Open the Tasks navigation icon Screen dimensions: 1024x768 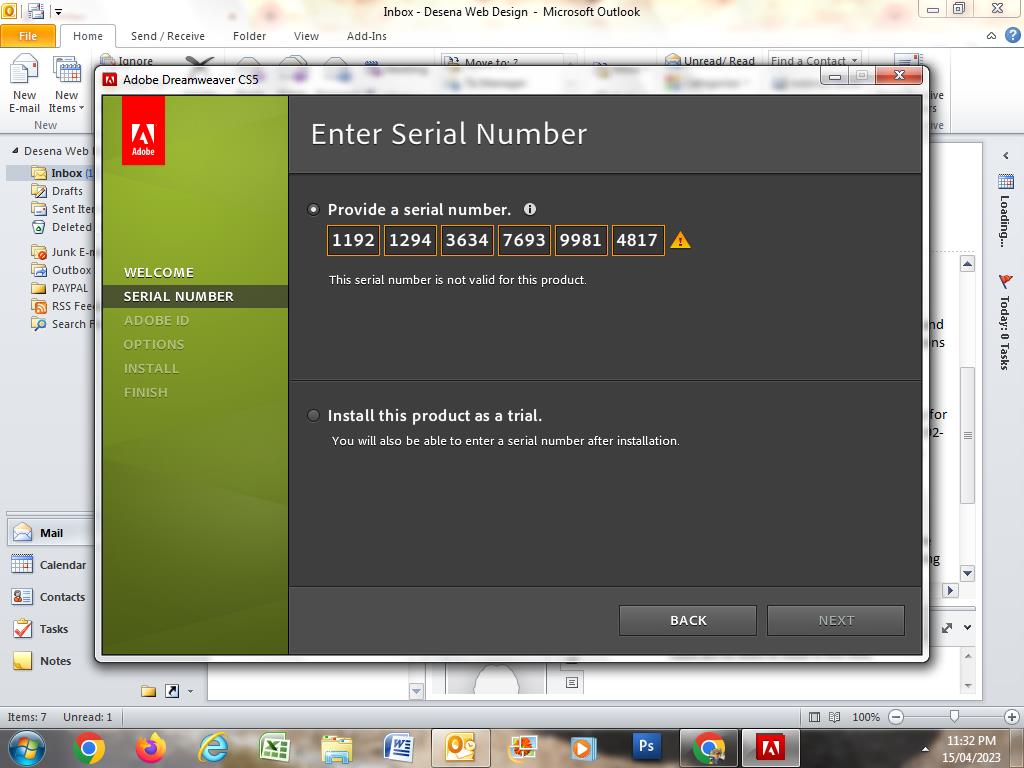click(22, 629)
